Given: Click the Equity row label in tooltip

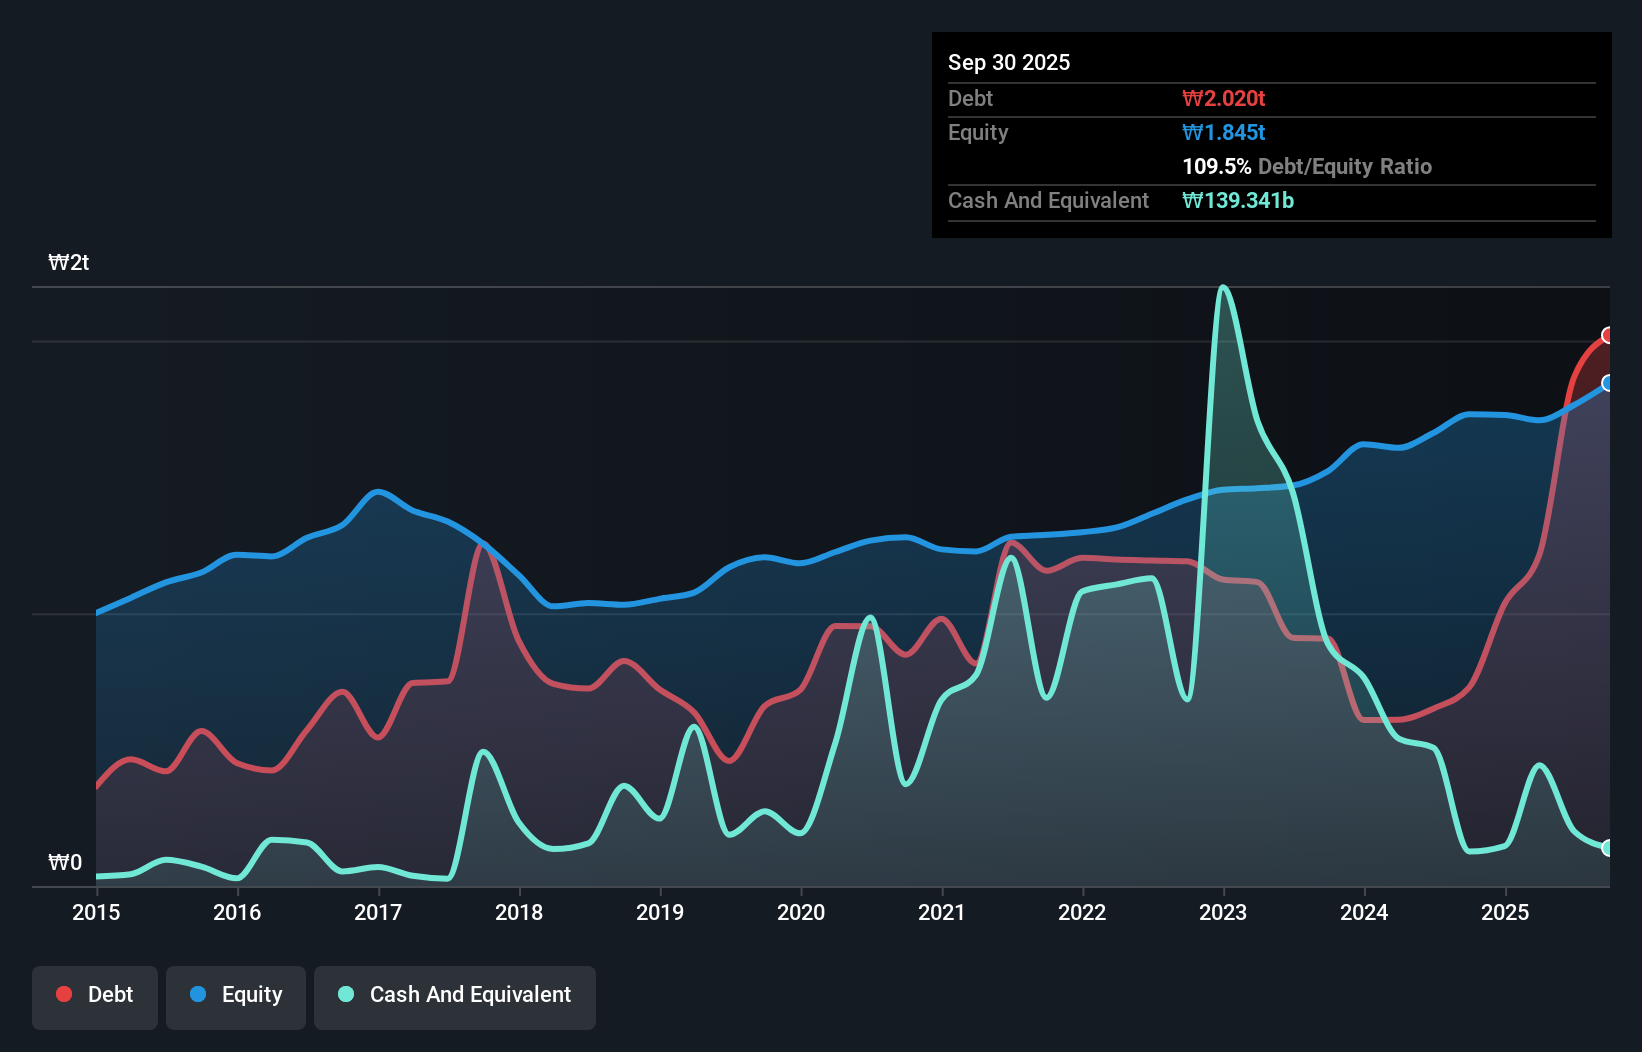Looking at the screenshot, I should 978,132.
